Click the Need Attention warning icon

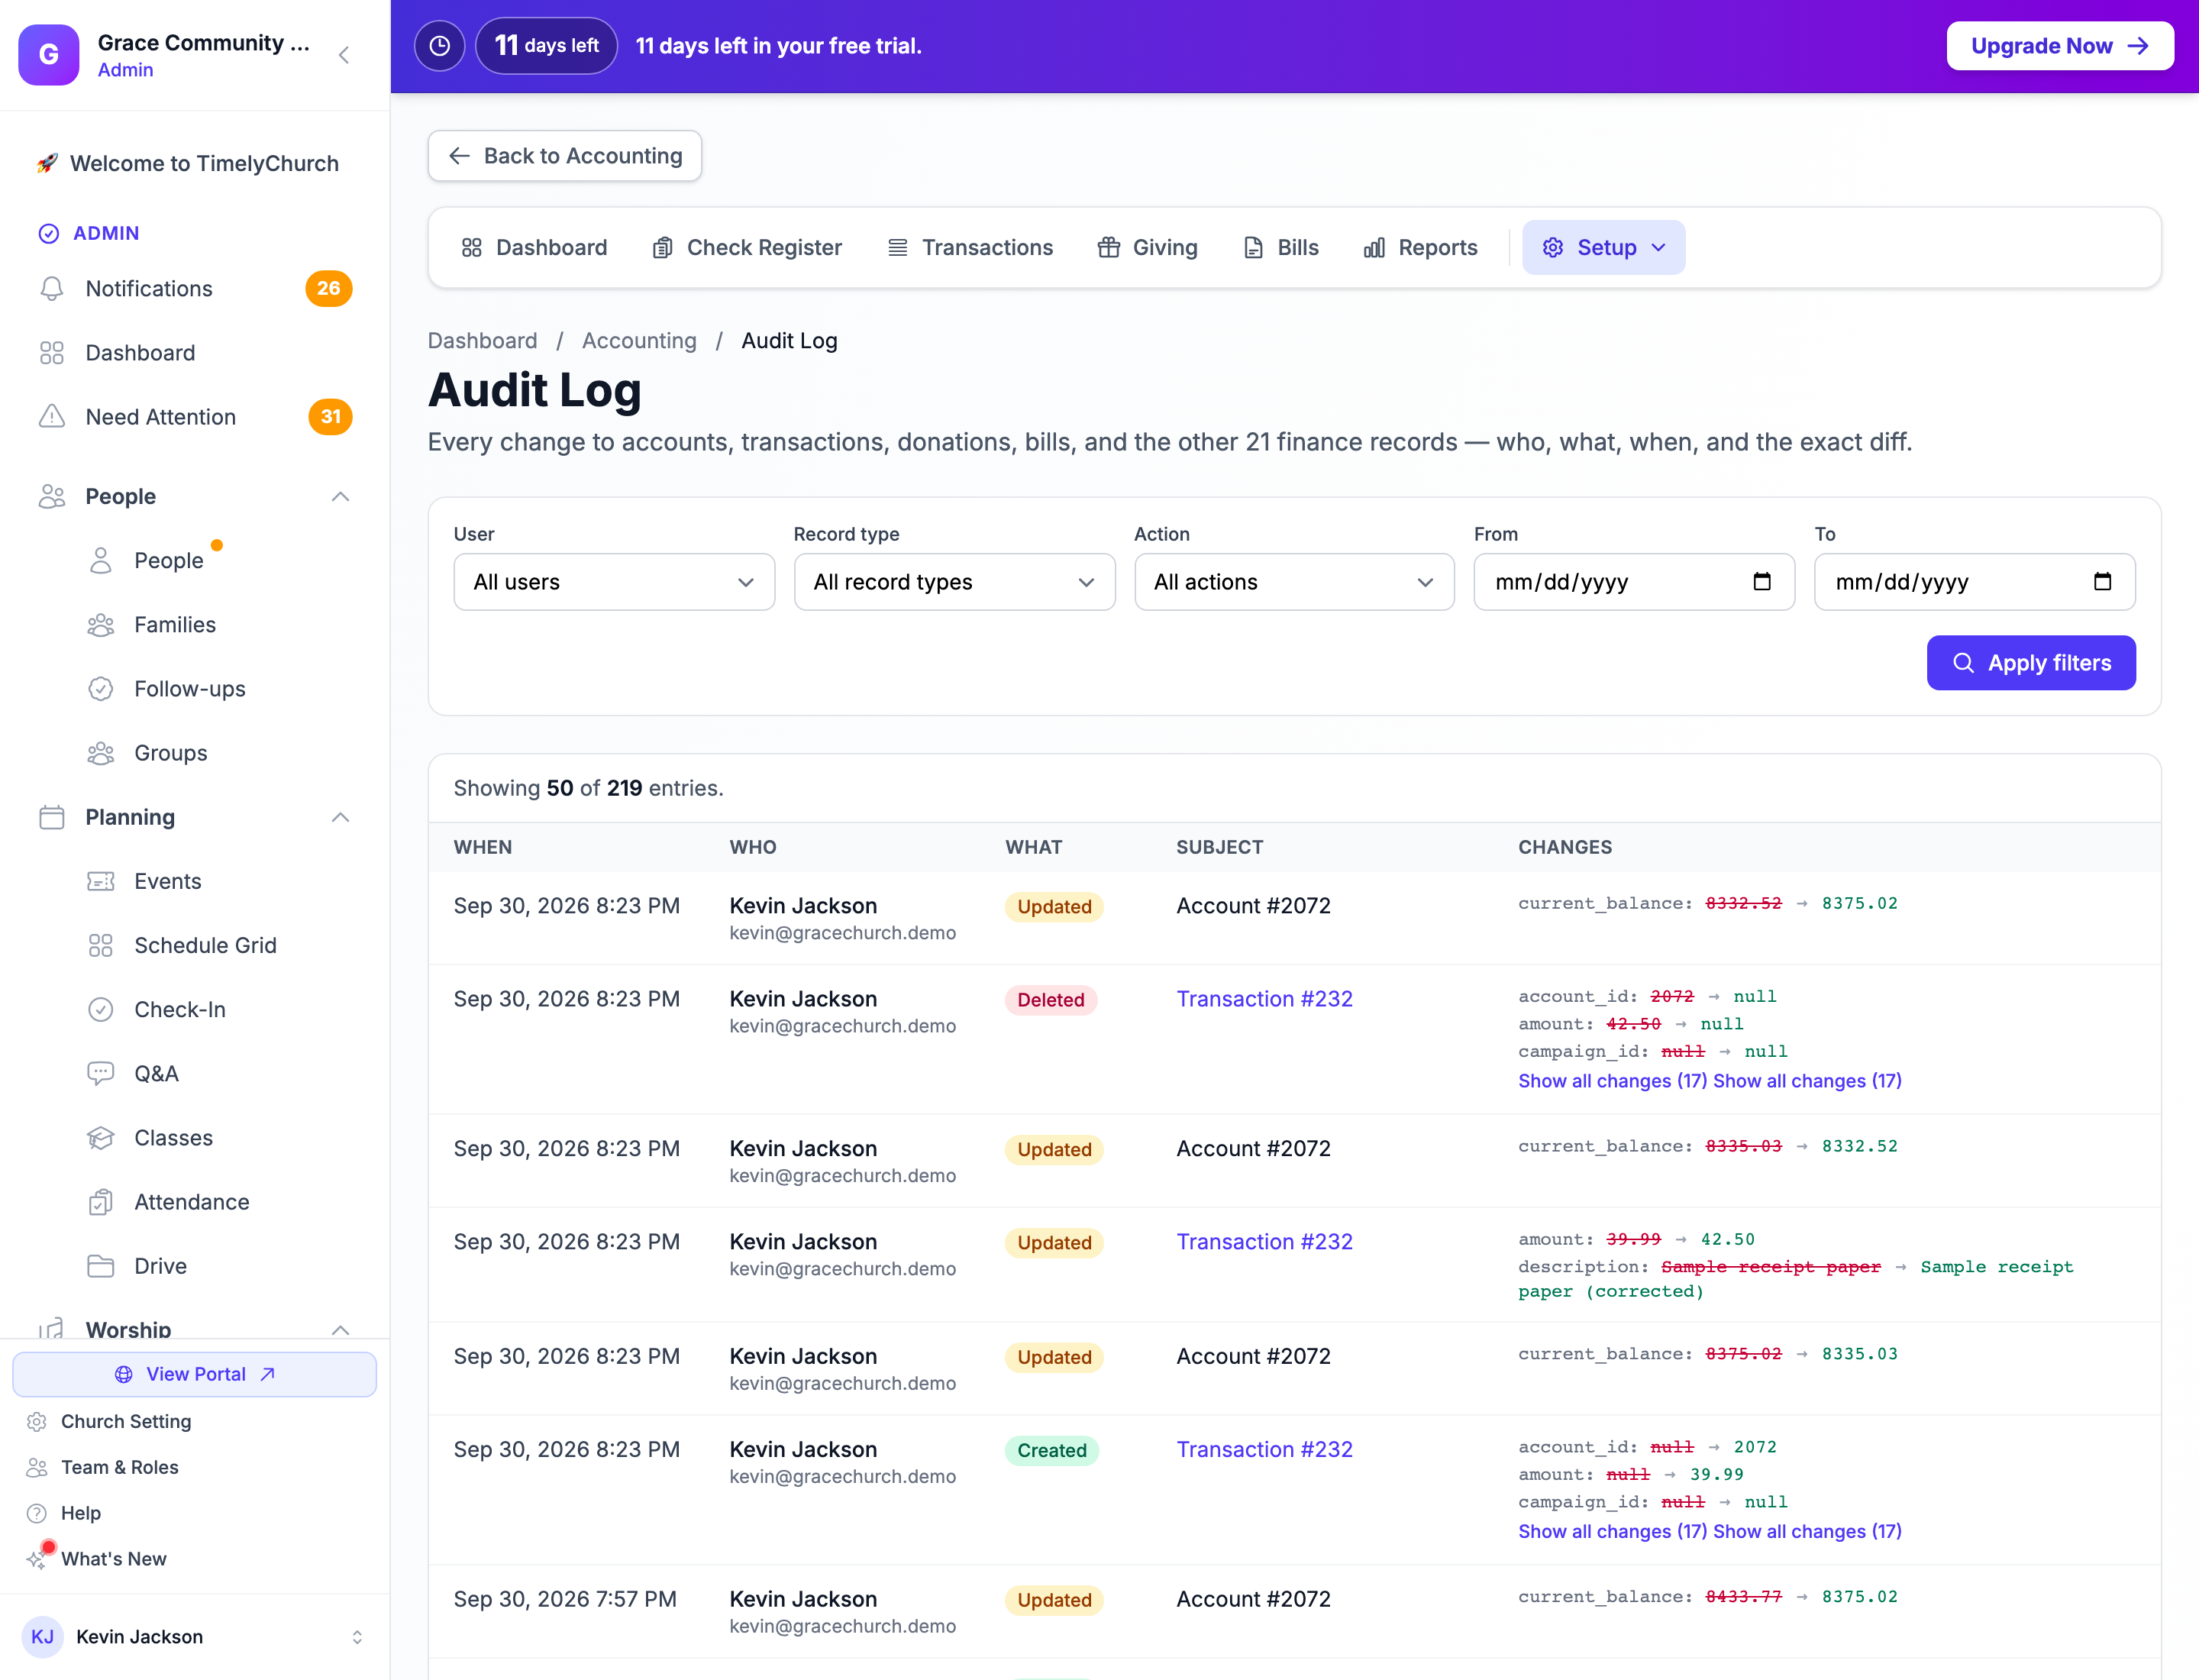pyautogui.click(x=52, y=417)
